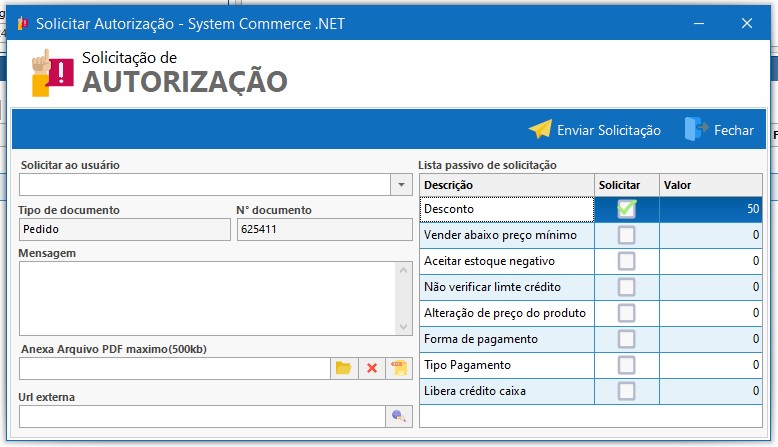Click the Fechar button text

pyautogui.click(x=734, y=130)
